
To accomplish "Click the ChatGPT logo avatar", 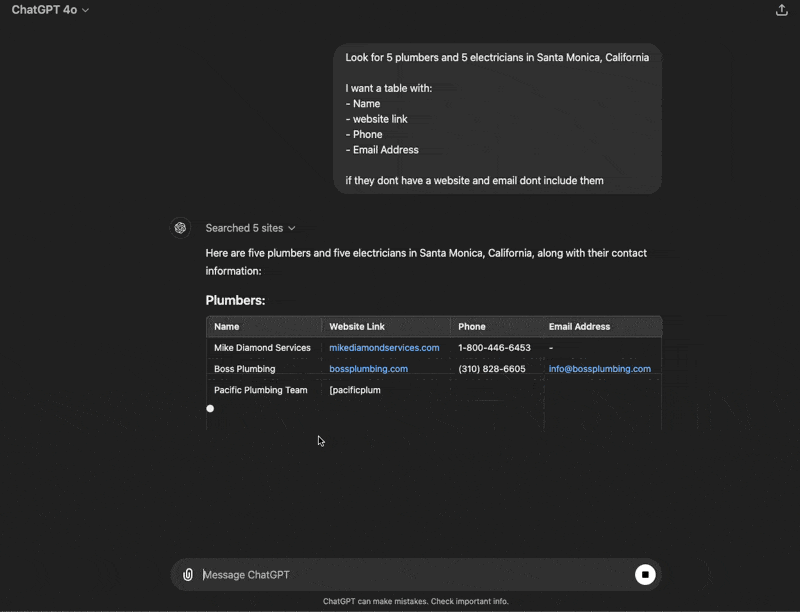I will [180, 227].
